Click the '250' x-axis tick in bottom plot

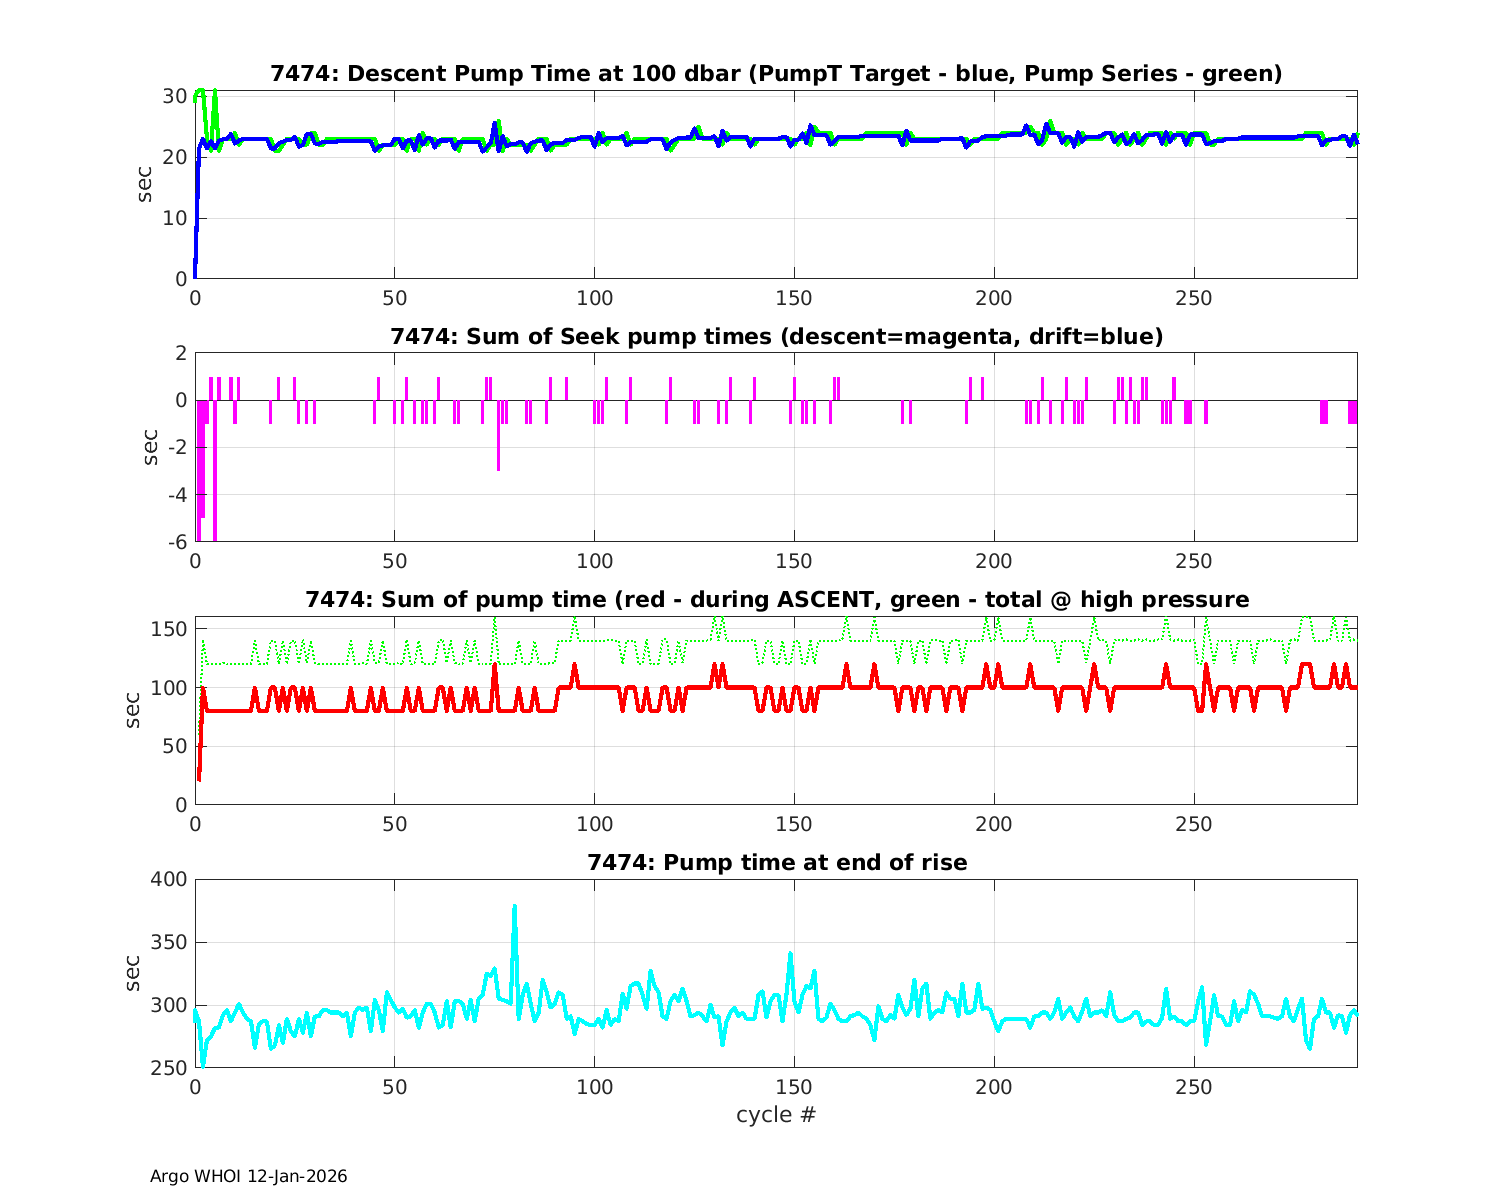click(1194, 1087)
